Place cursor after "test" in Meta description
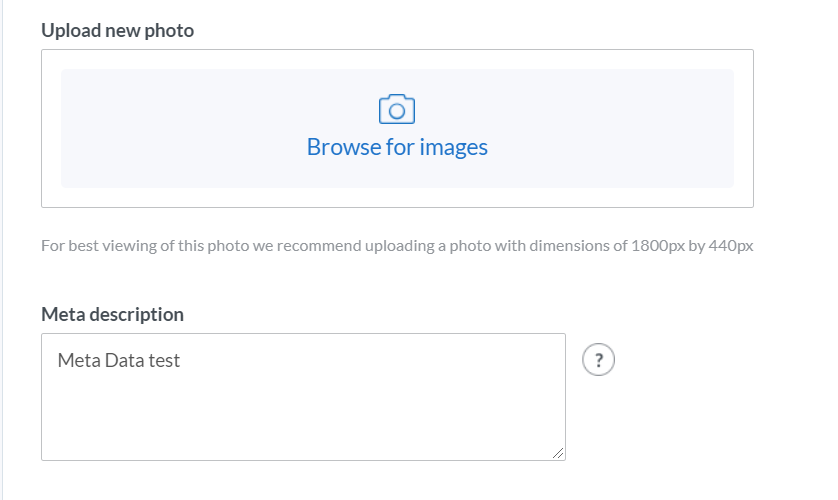This screenshot has width=838, height=500. 181,361
